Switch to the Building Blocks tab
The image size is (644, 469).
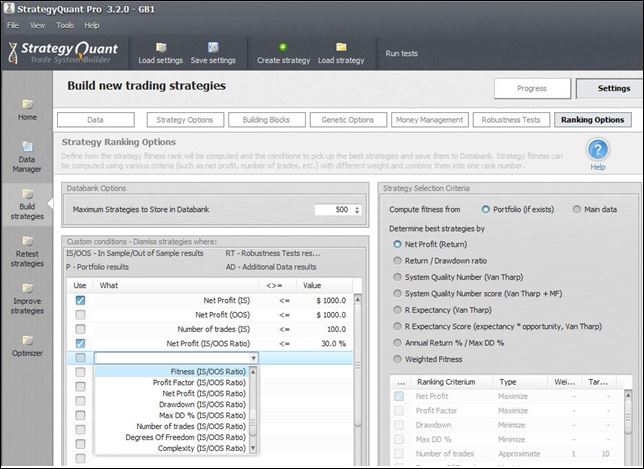click(267, 120)
